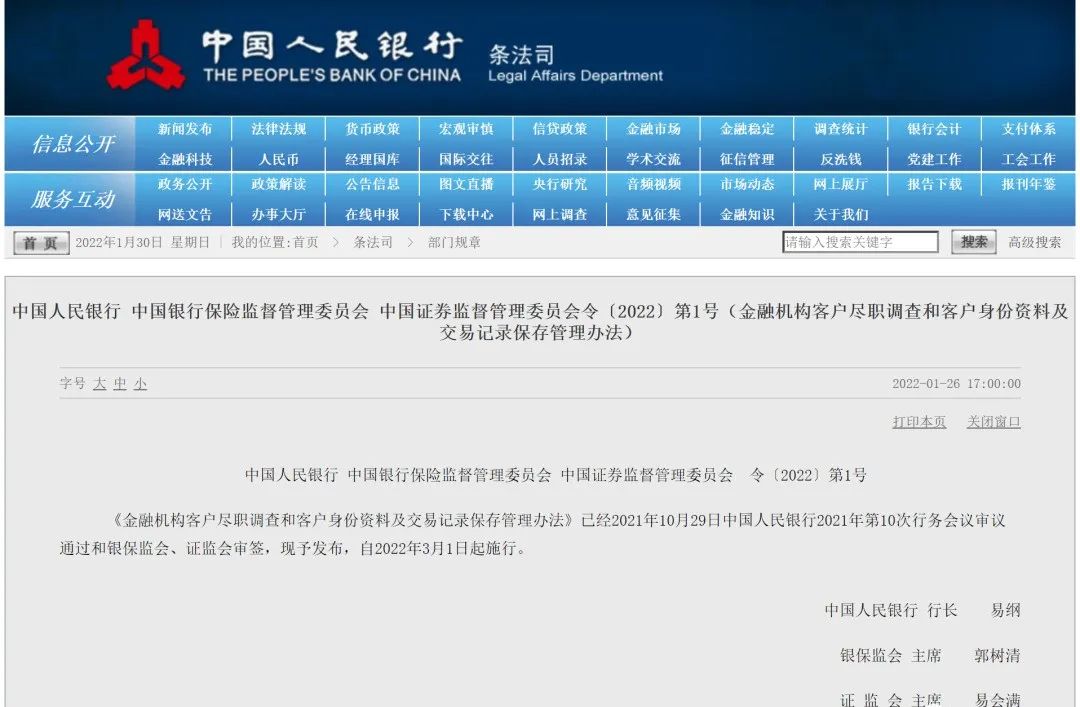The height and width of the screenshot is (707, 1080).
Task: Open 下载中心 page
Action: (466, 214)
